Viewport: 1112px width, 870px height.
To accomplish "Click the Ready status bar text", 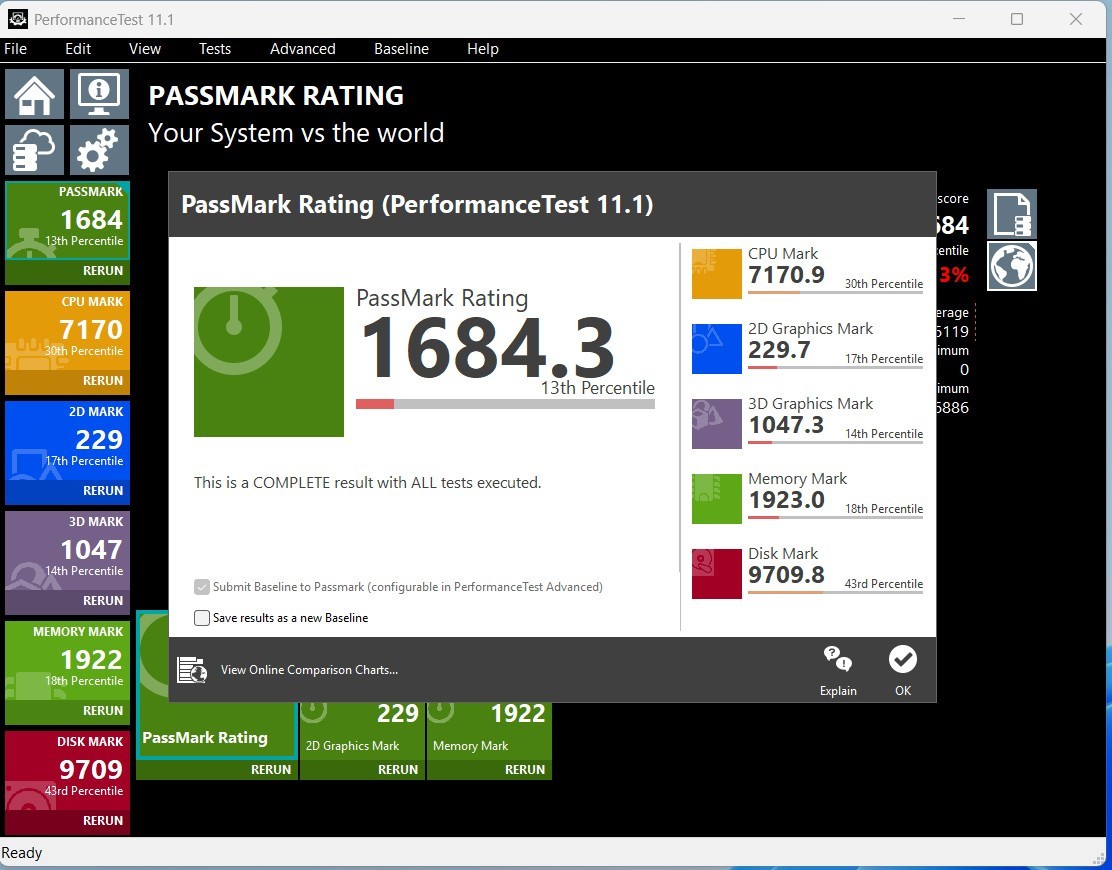I will click(21, 853).
